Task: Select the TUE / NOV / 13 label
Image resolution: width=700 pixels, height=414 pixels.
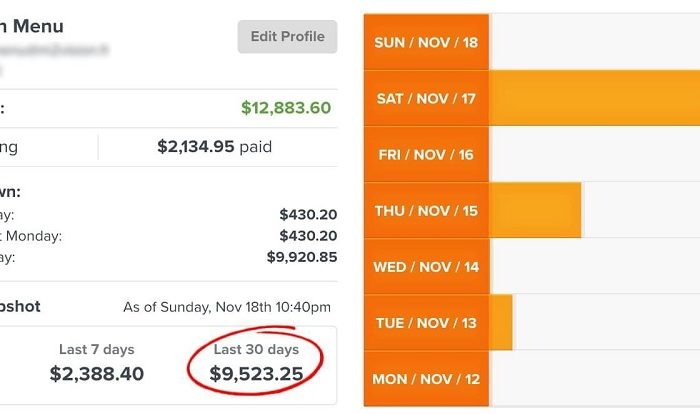Action: click(426, 322)
